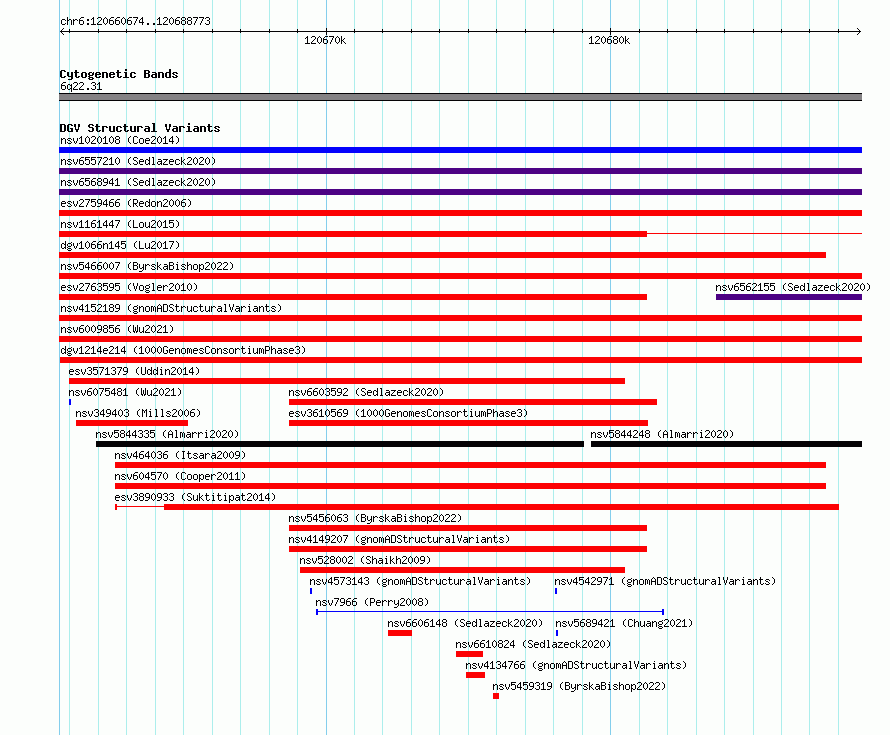Viewport: 890px width, 735px height.
Task: Open nsv528002 (Shaikh2009) variant label
Action: pos(365,560)
